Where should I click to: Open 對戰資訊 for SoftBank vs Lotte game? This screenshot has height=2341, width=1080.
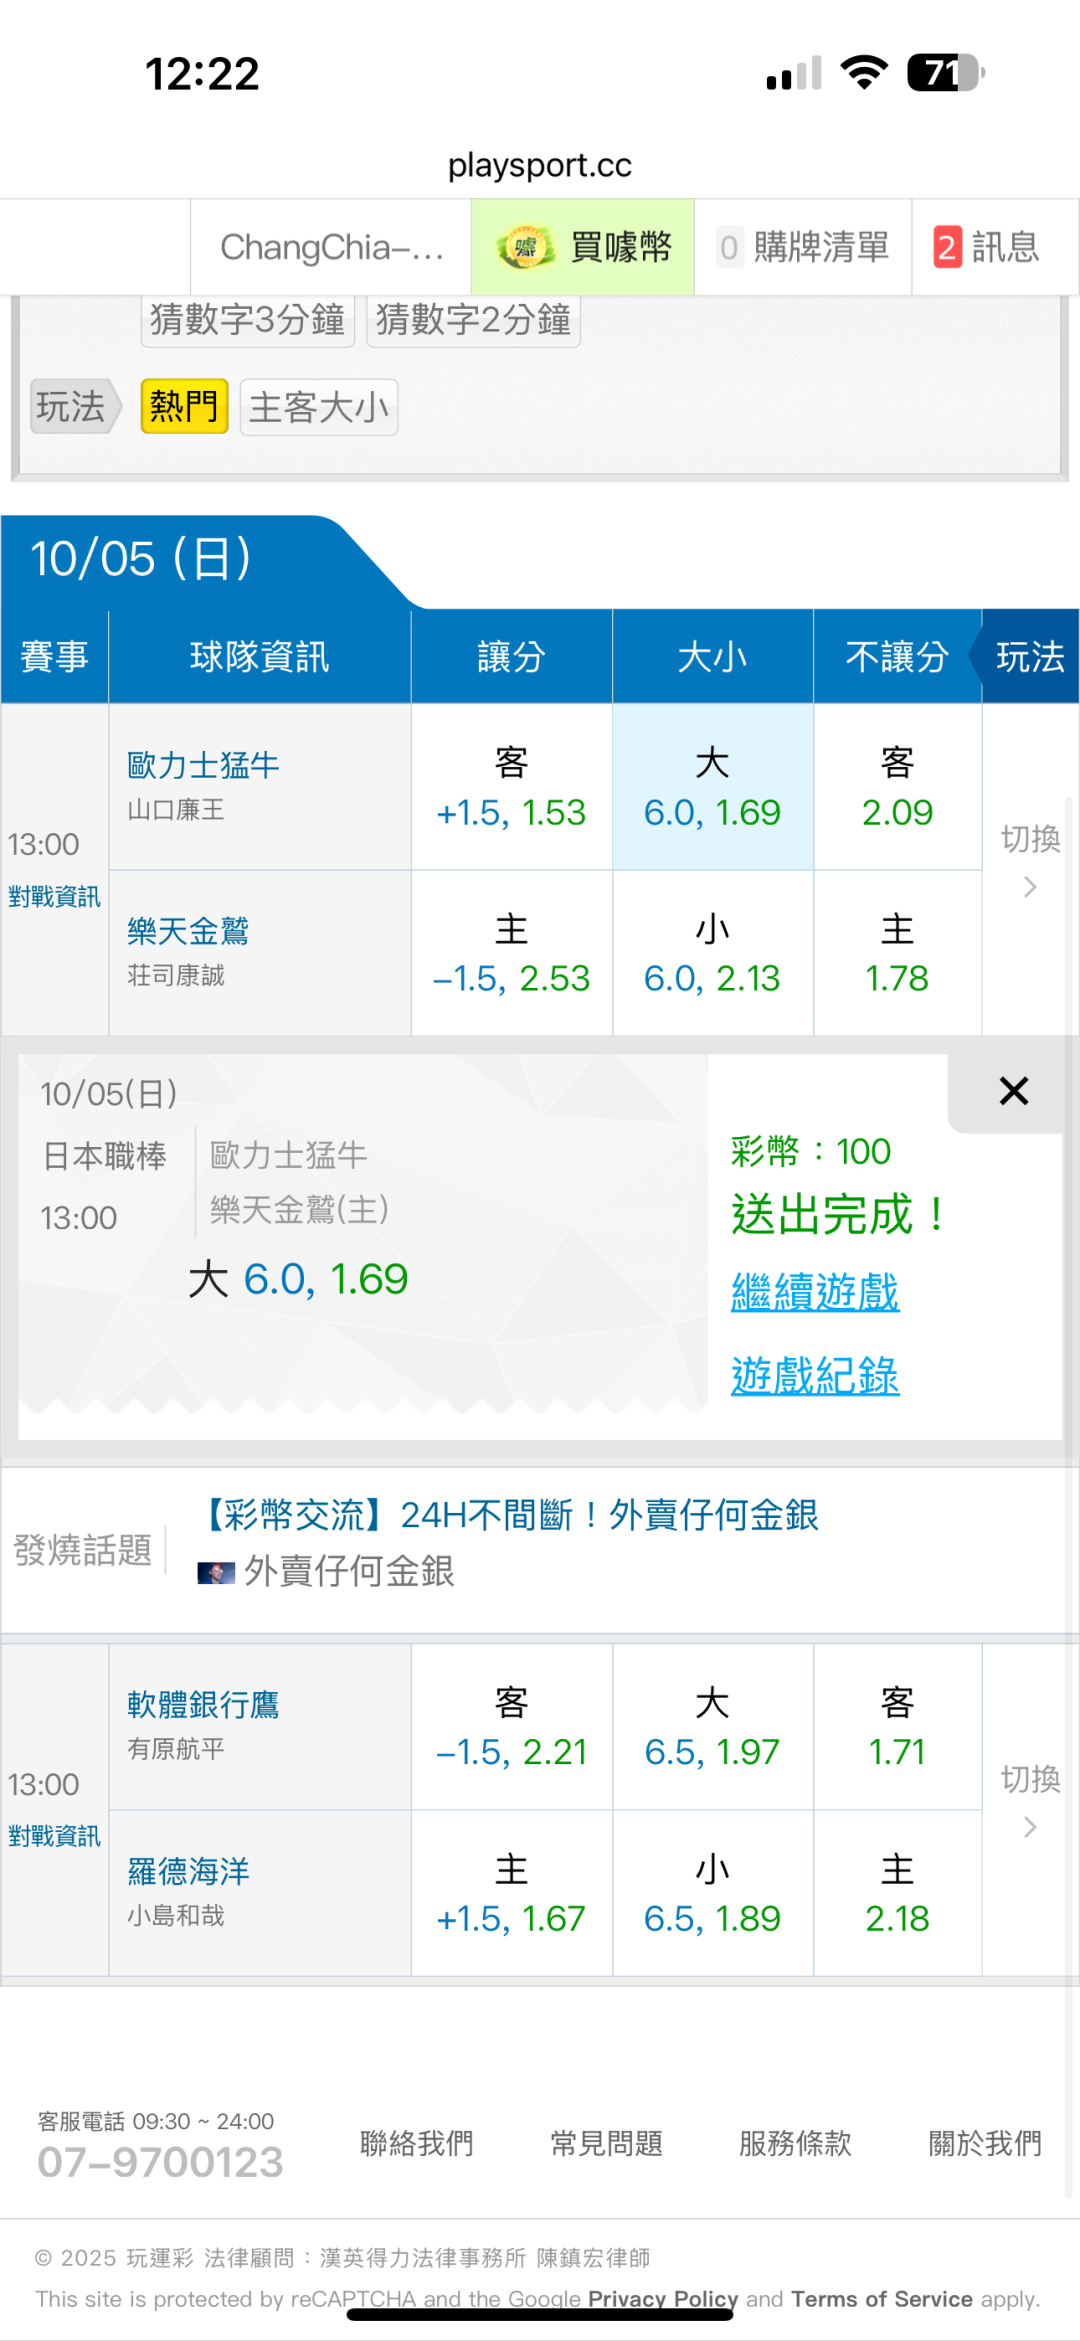(54, 1836)
